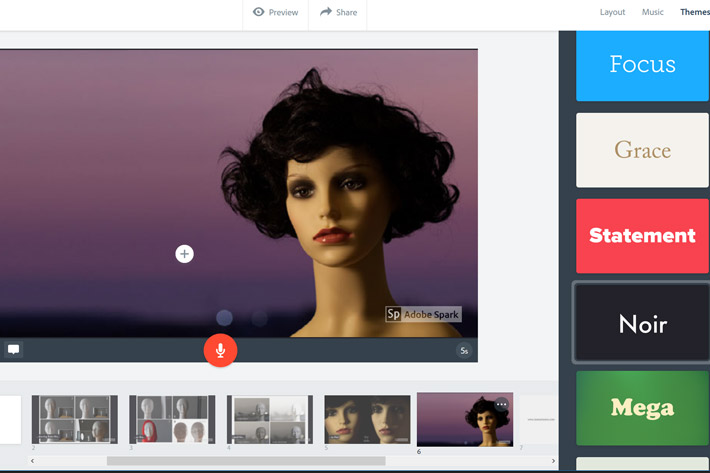Select slide 2 thumbnail
This screenshot has height=473, width=710.
pos(75,419)
